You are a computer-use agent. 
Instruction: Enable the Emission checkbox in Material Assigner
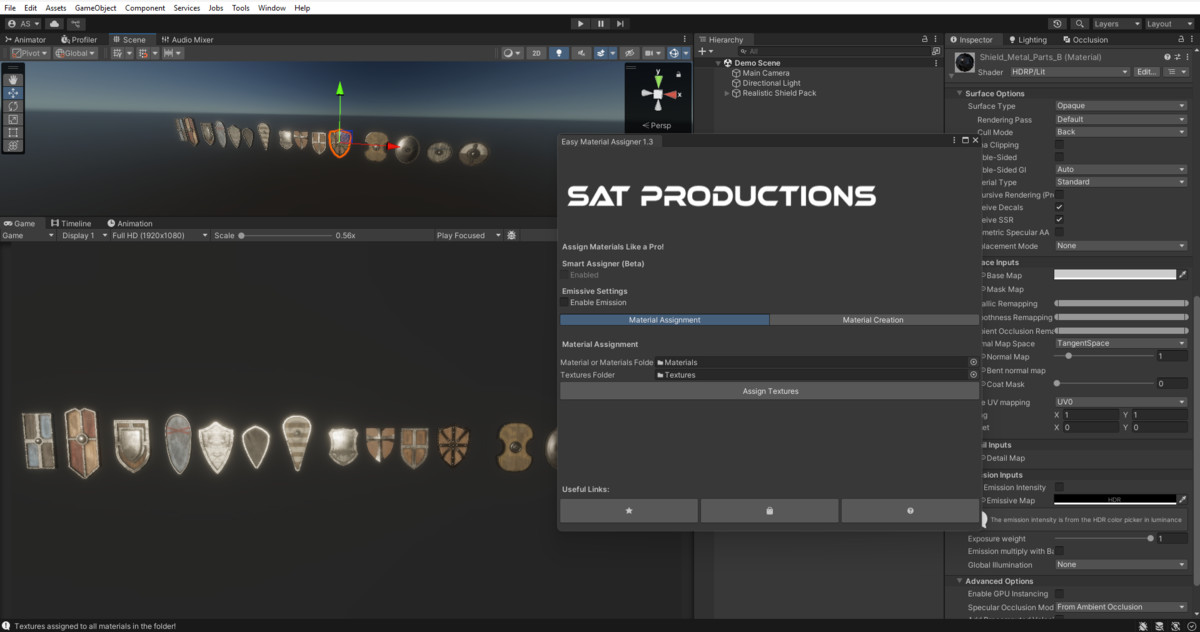[x=564, y=302]
